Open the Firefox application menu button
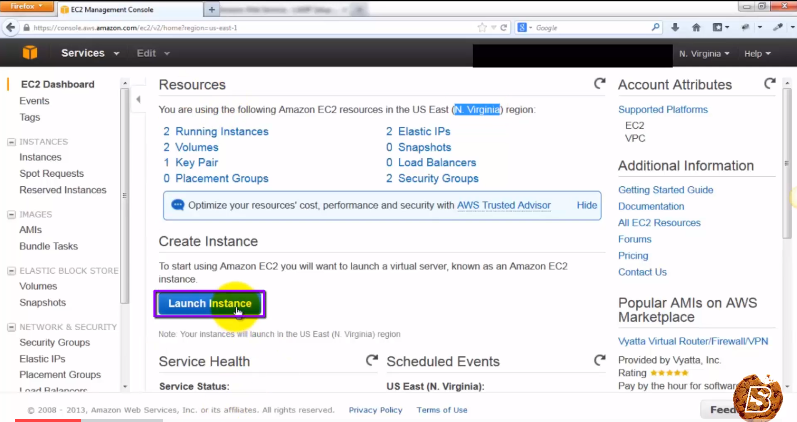The width and height of the screenshot is (797, 422). pos(27,7)
